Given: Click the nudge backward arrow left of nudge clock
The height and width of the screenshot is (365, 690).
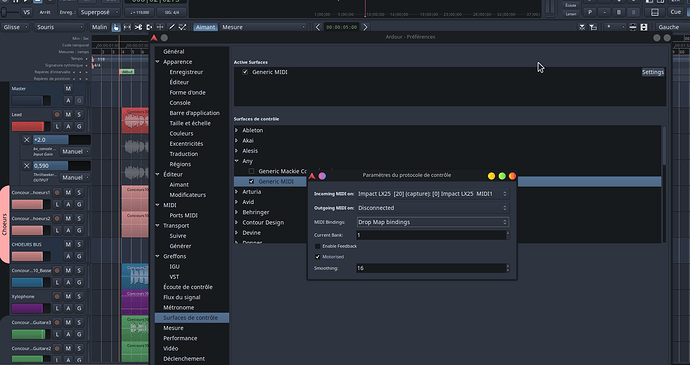Looking at the screenshot, I should coord(318,27).
